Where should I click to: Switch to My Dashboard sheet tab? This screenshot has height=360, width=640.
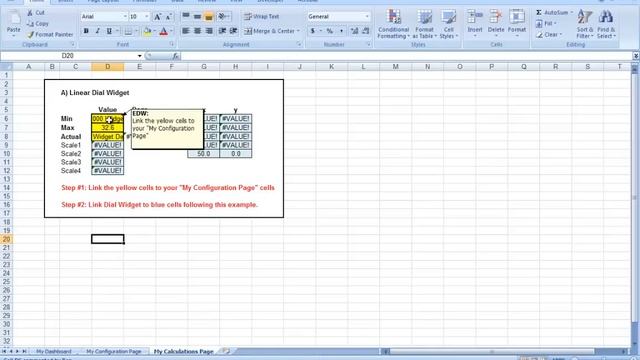pos(53,351)
